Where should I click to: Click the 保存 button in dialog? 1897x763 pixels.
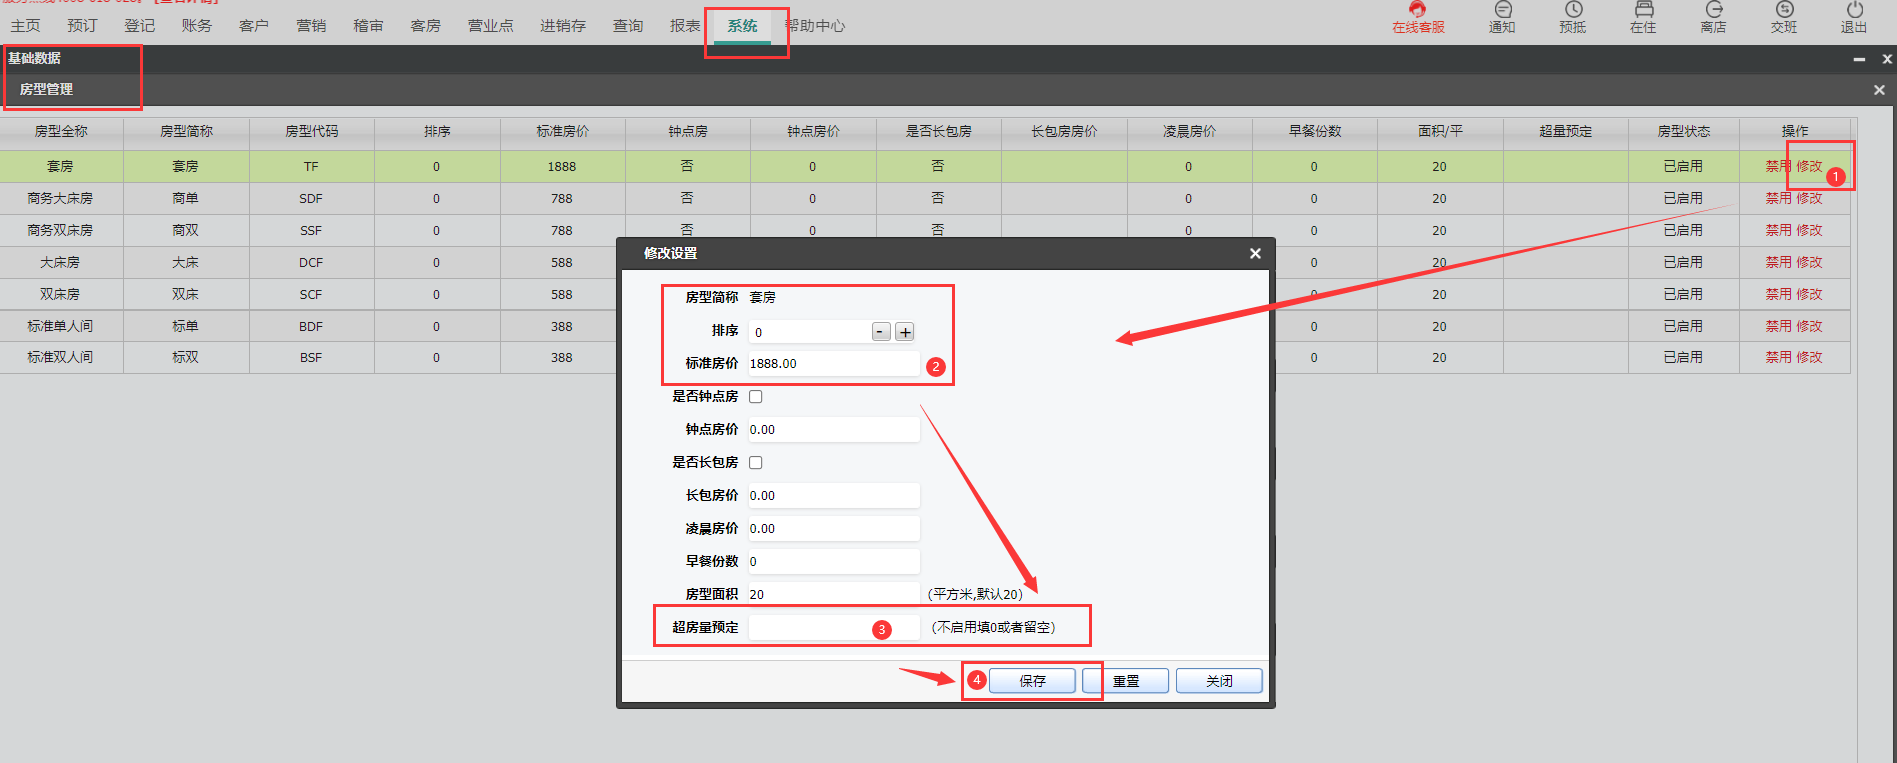pos(1033,681)
